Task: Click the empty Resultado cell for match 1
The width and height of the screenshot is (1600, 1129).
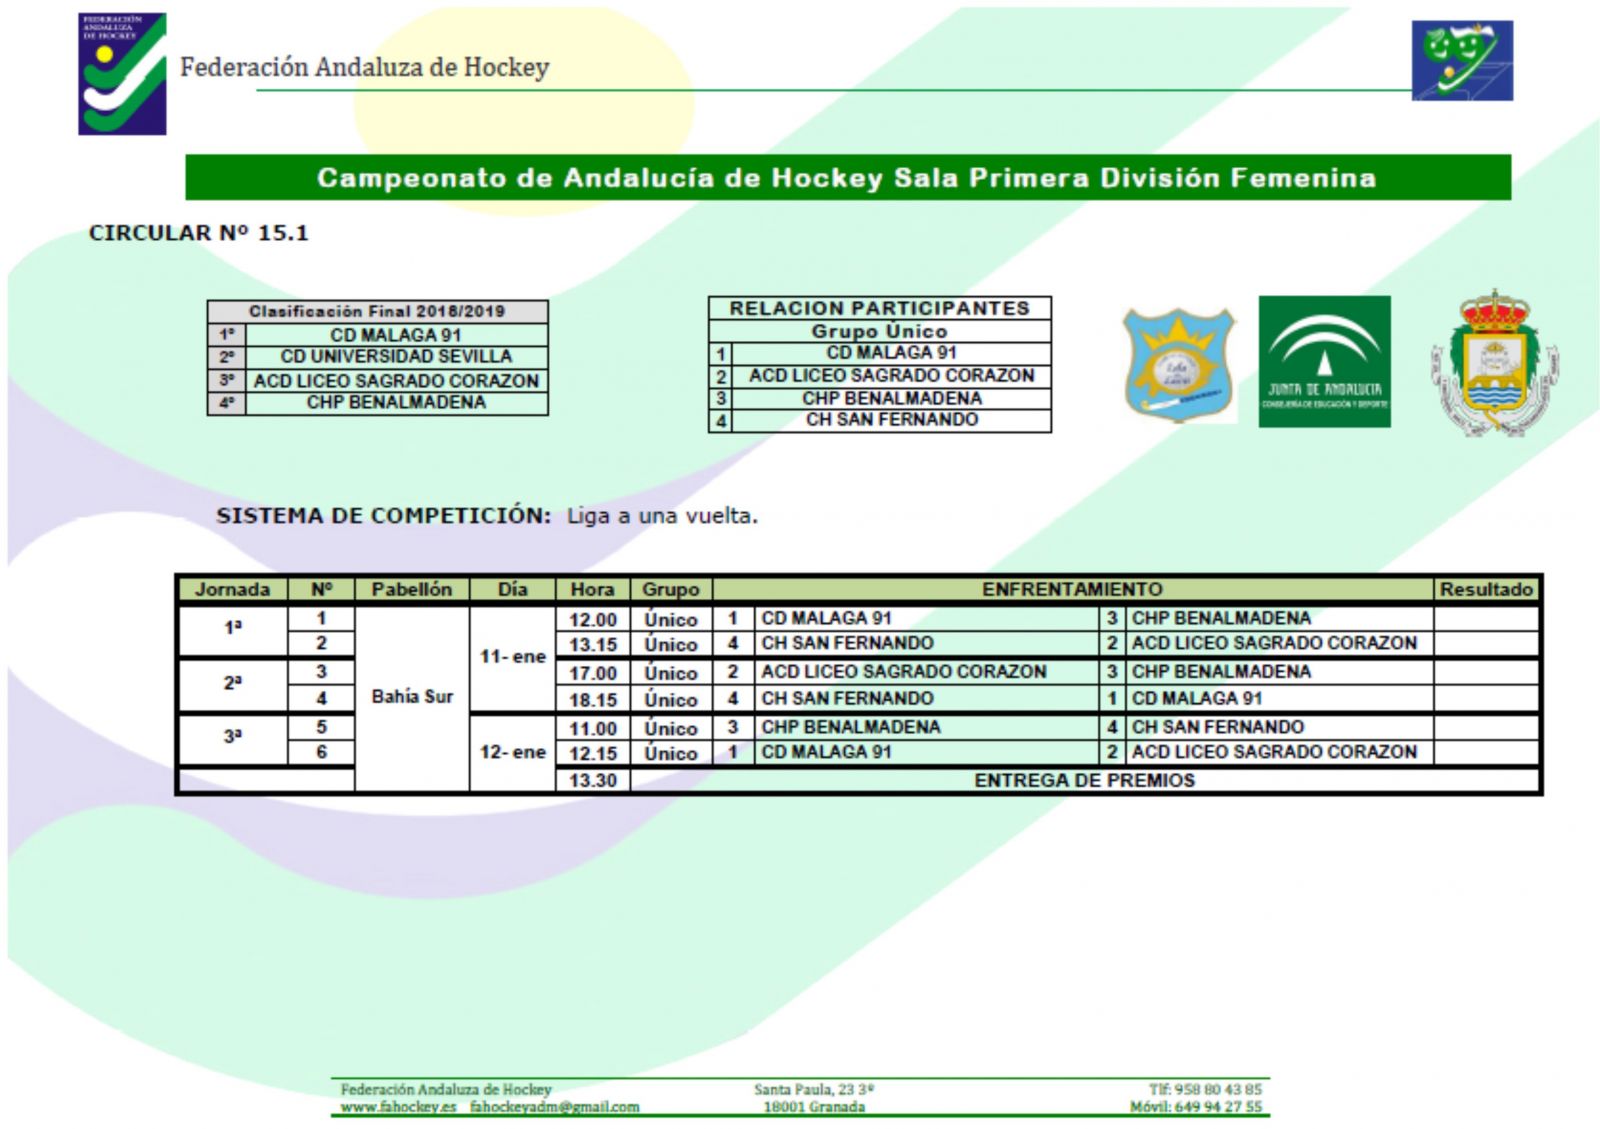Action: point(1486,618)
